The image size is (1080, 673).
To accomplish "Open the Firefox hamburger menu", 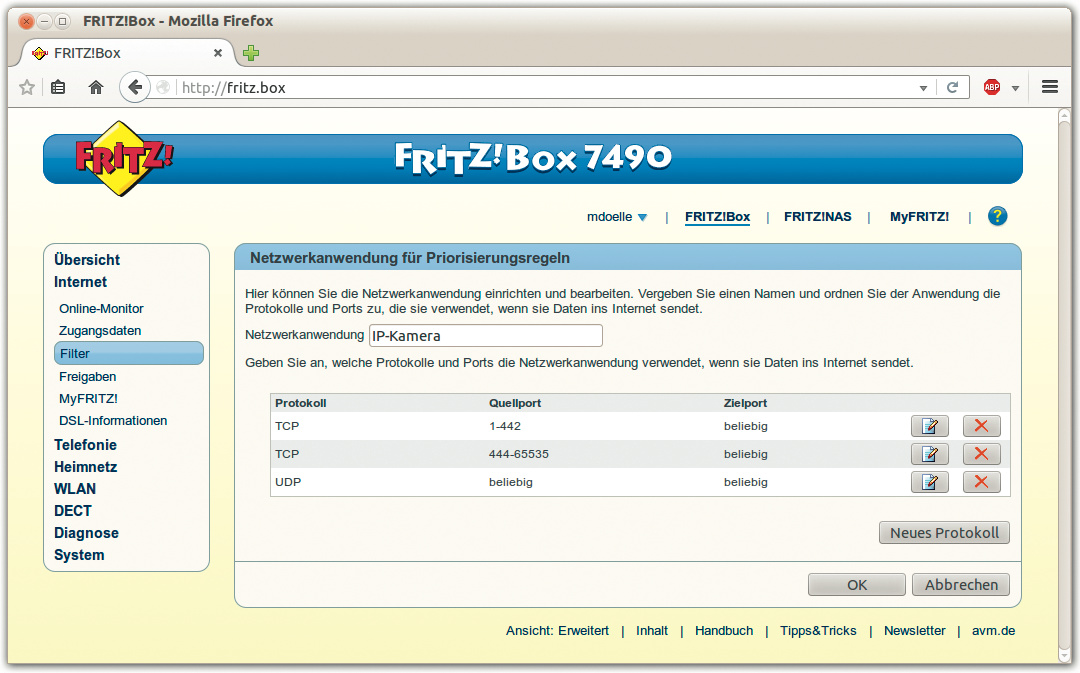I will tap(1049, 87).
